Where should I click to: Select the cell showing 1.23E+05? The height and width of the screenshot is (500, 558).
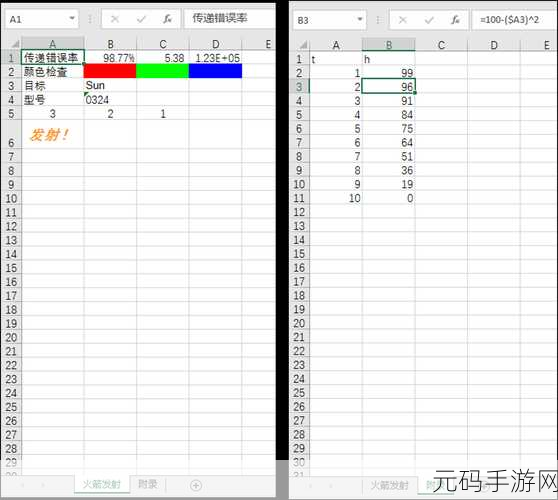216,57
